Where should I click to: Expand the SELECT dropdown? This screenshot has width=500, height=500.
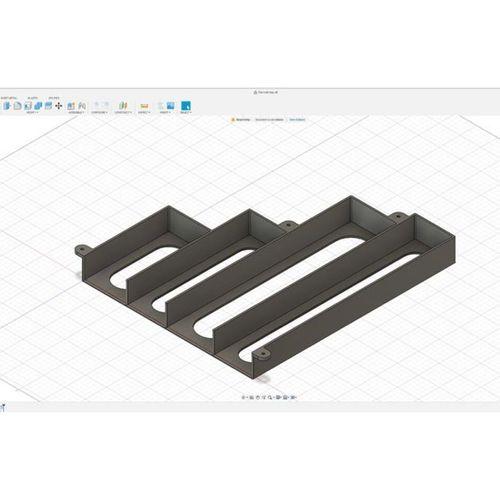pos(186,113)
